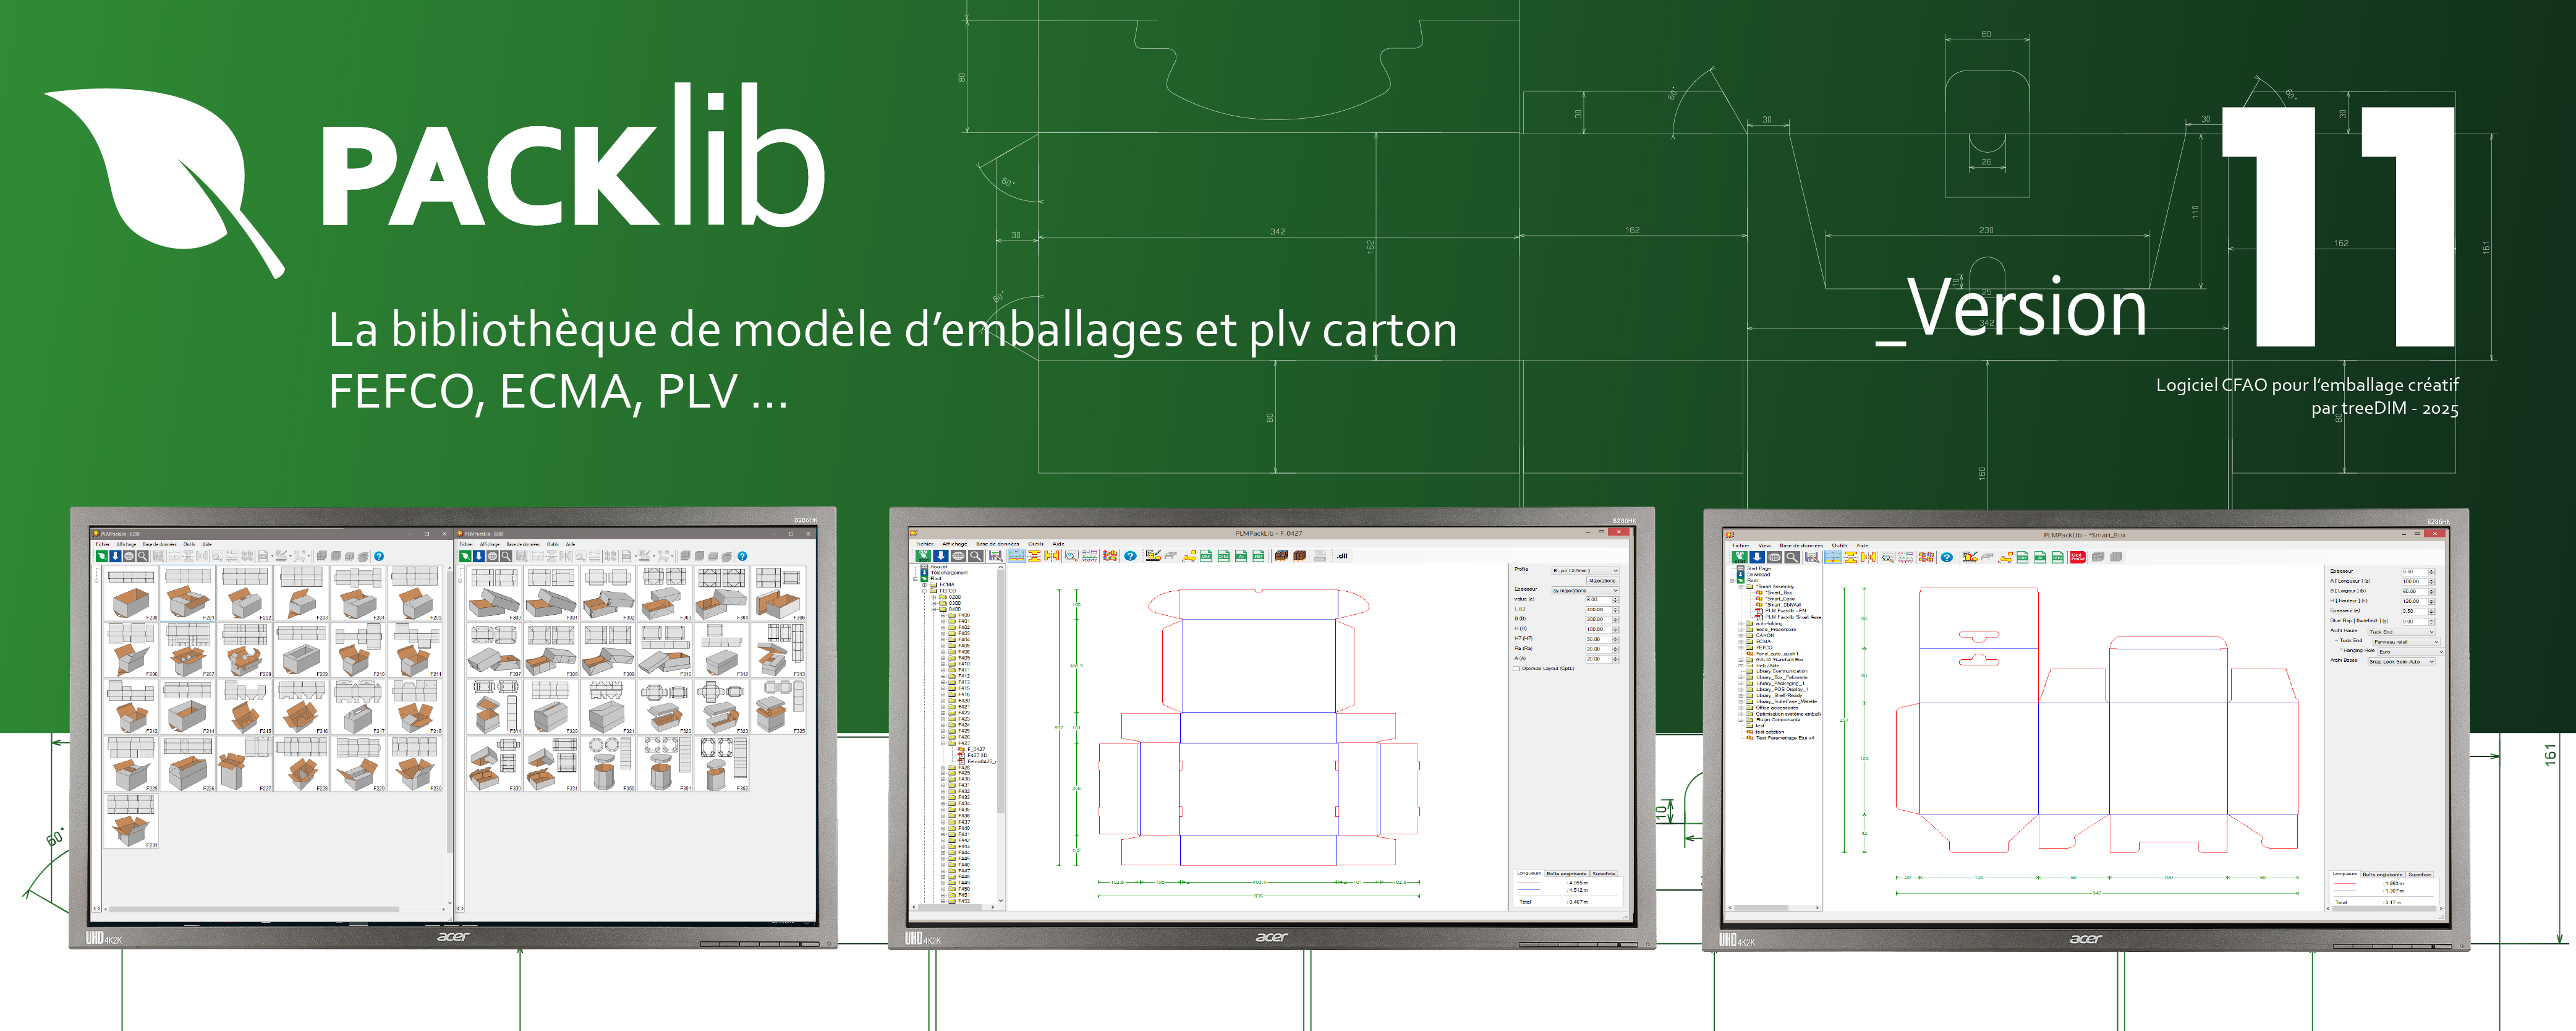
Task: Select Library_Shelf-Ready folder in tree
Action: (x=1779, y=695)
